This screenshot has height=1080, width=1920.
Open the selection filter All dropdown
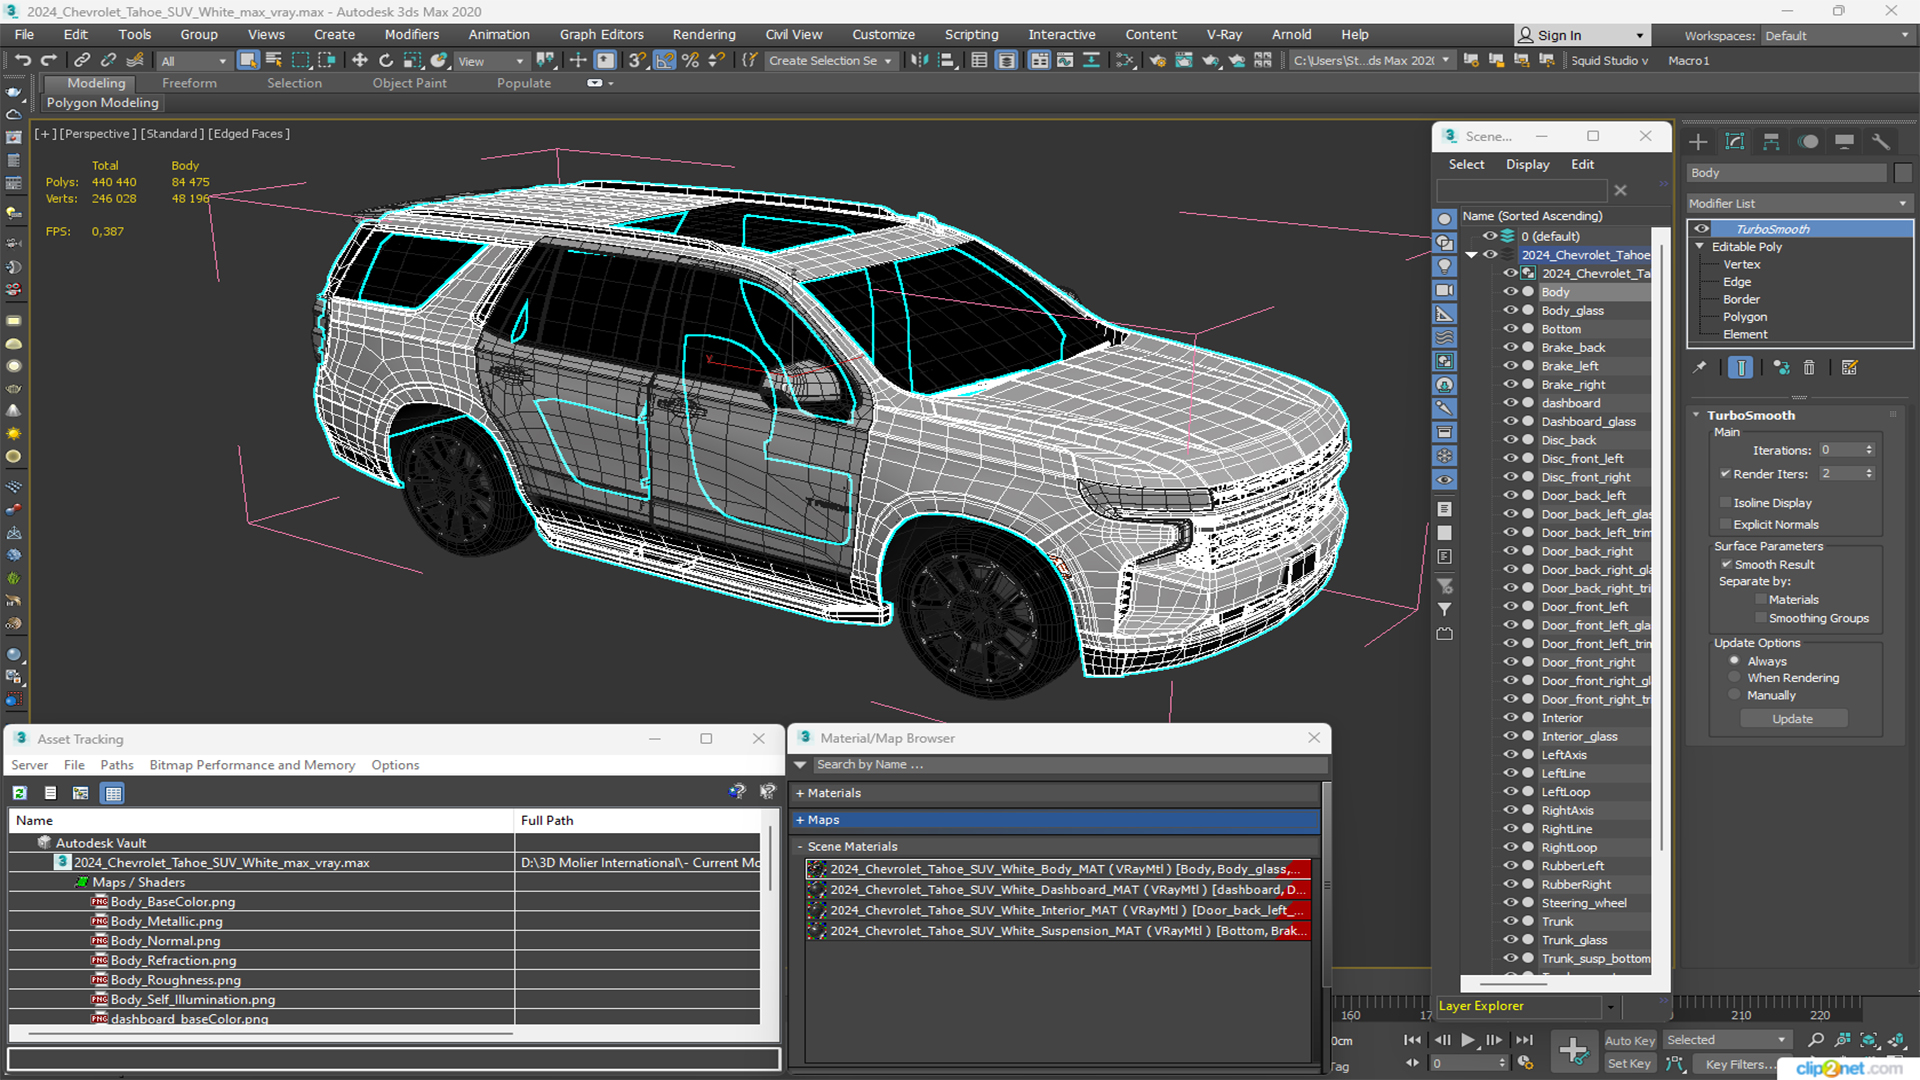(193, 61)
